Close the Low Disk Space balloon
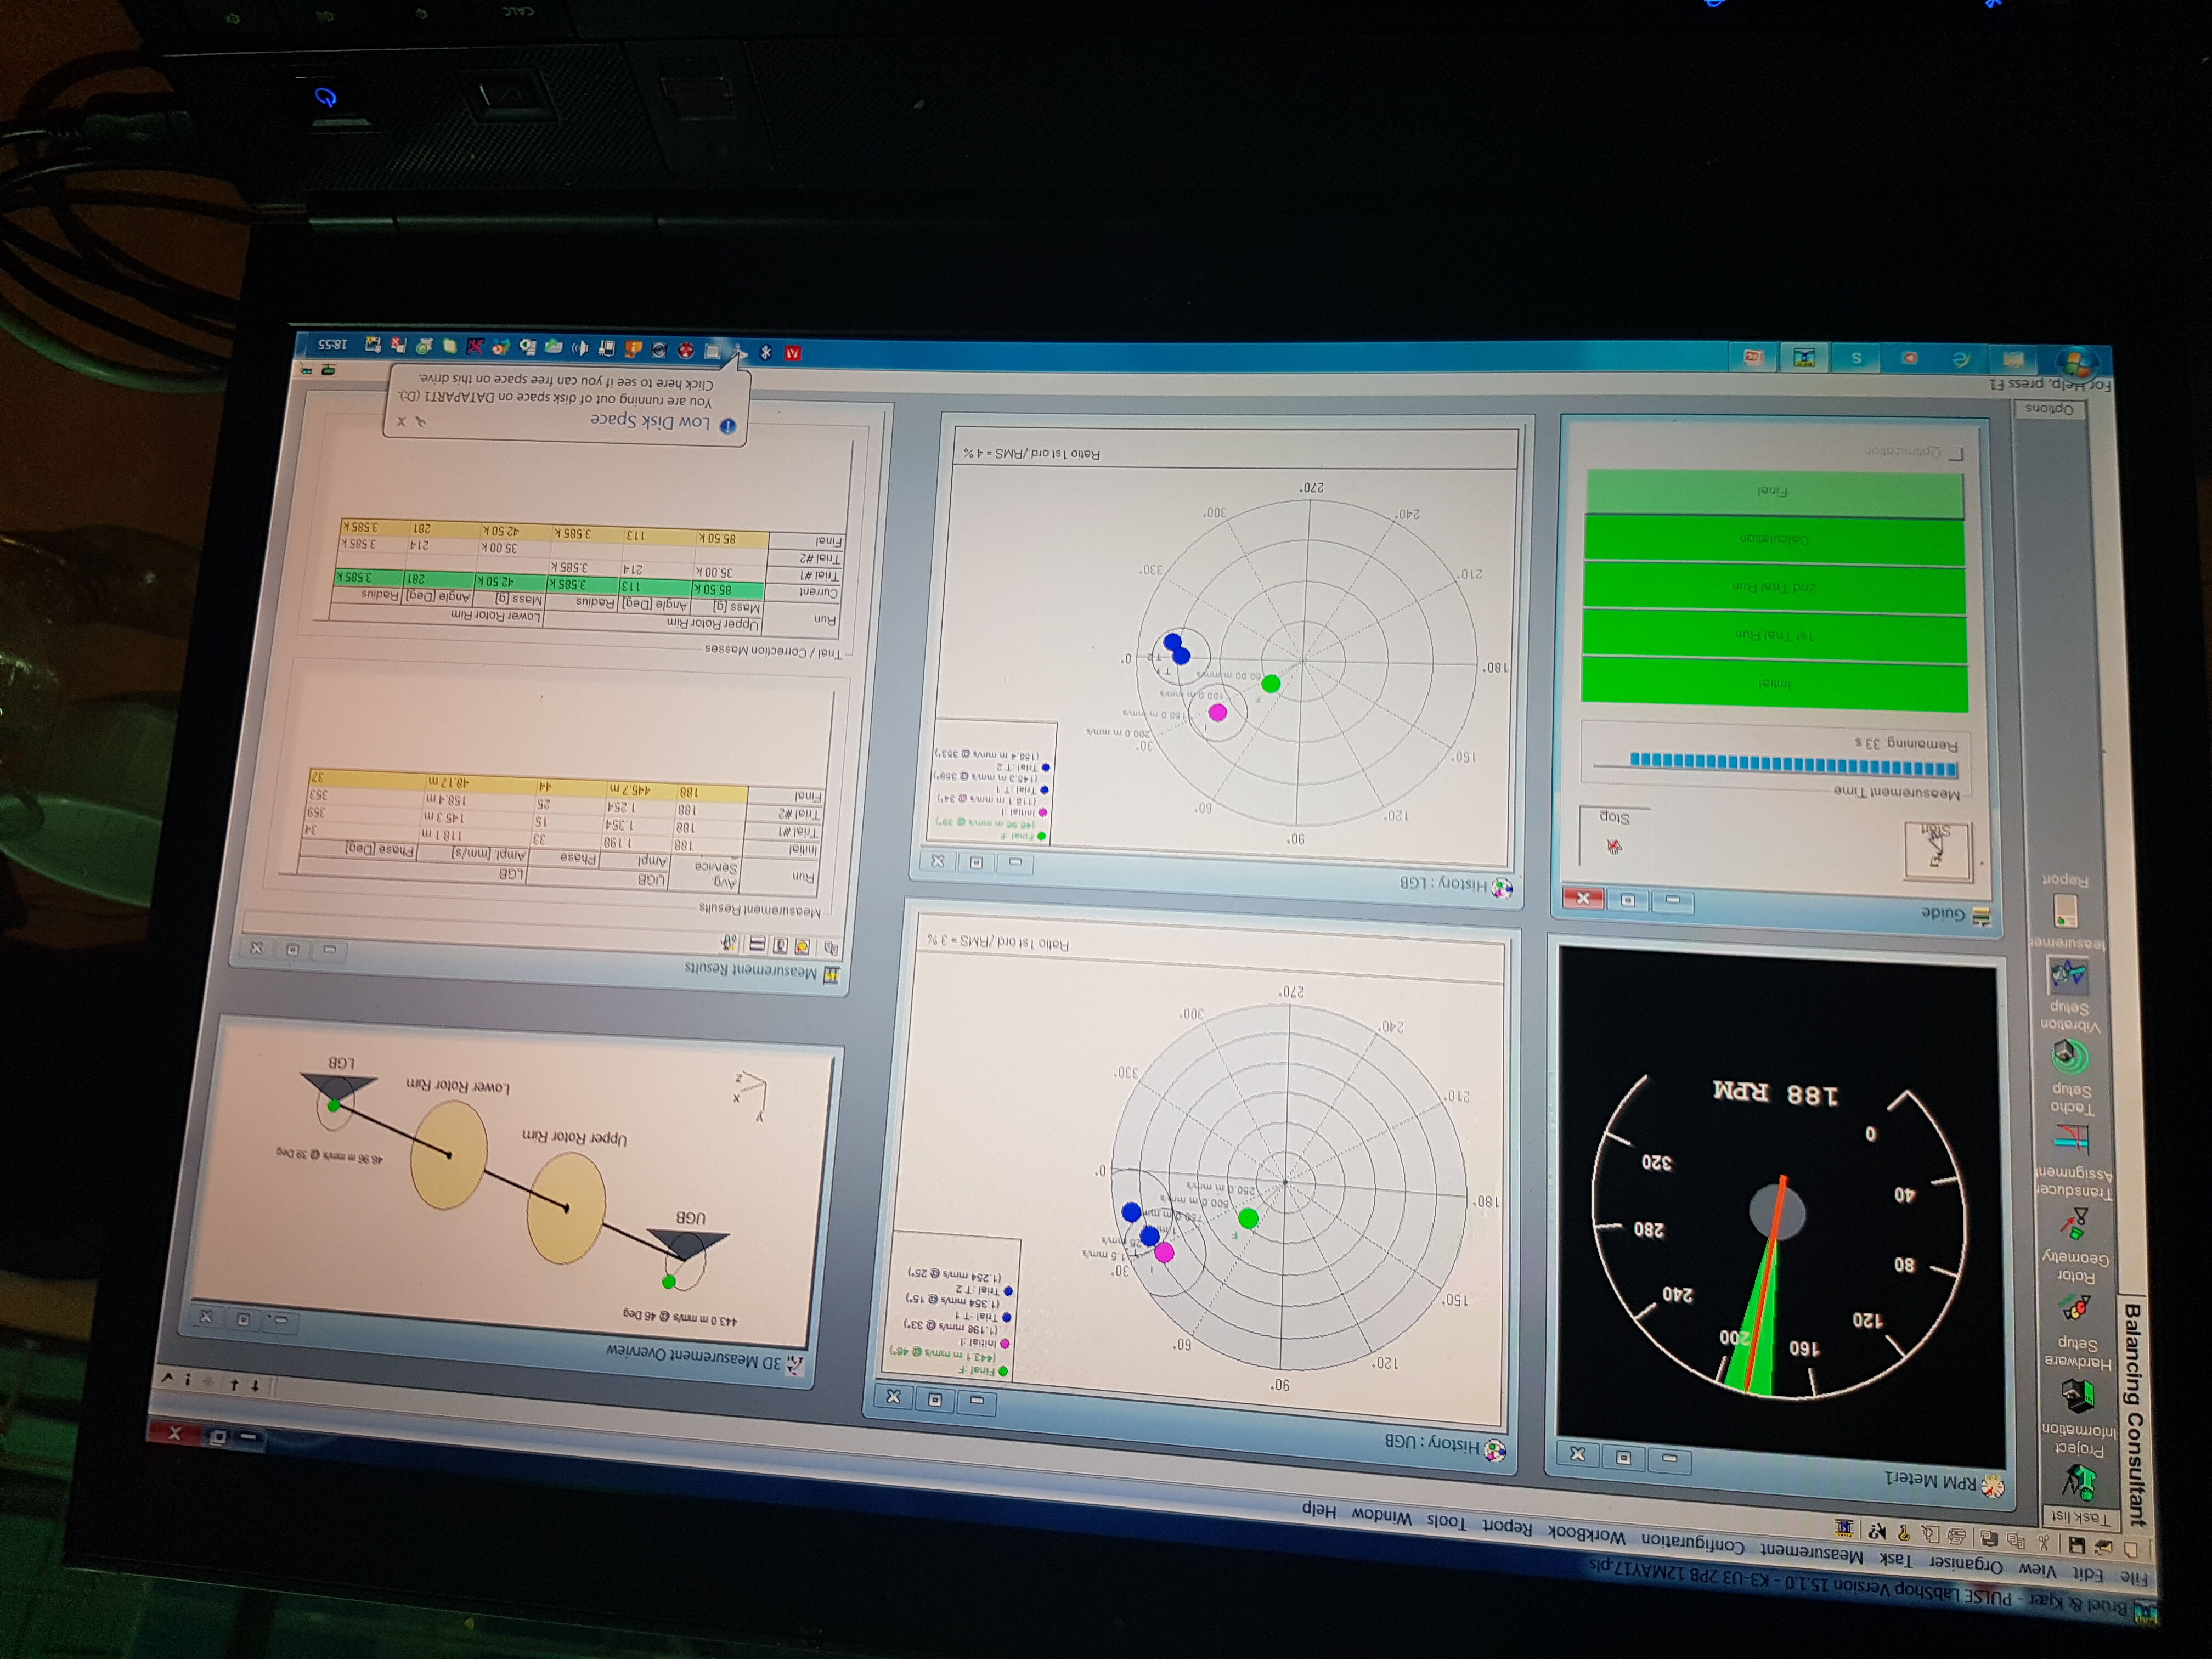The width and height of the screenshot is (2212, 1659). [x=401, y=421]
